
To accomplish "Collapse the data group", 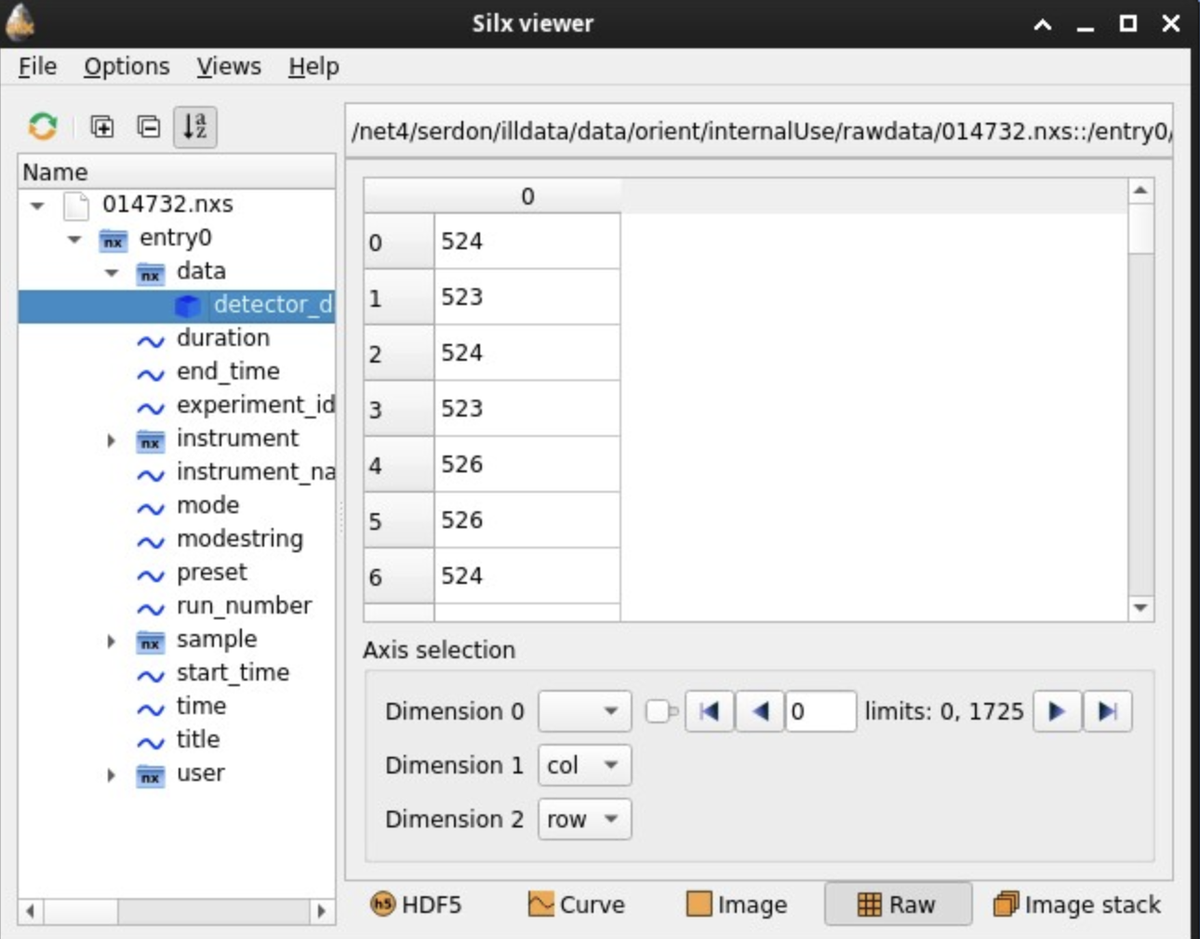I will 112,273.
